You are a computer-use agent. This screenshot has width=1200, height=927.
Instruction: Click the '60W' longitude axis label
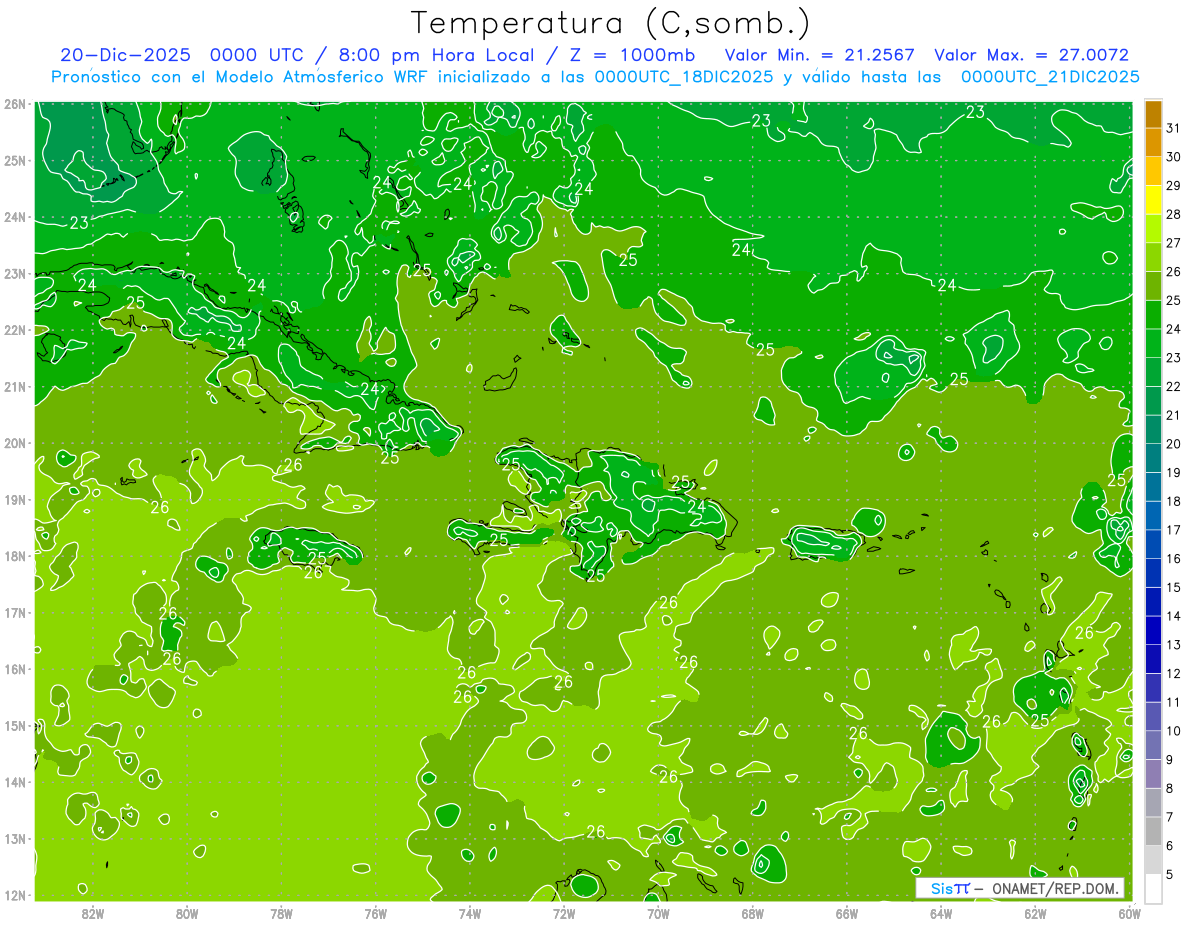coord(1129,914)
